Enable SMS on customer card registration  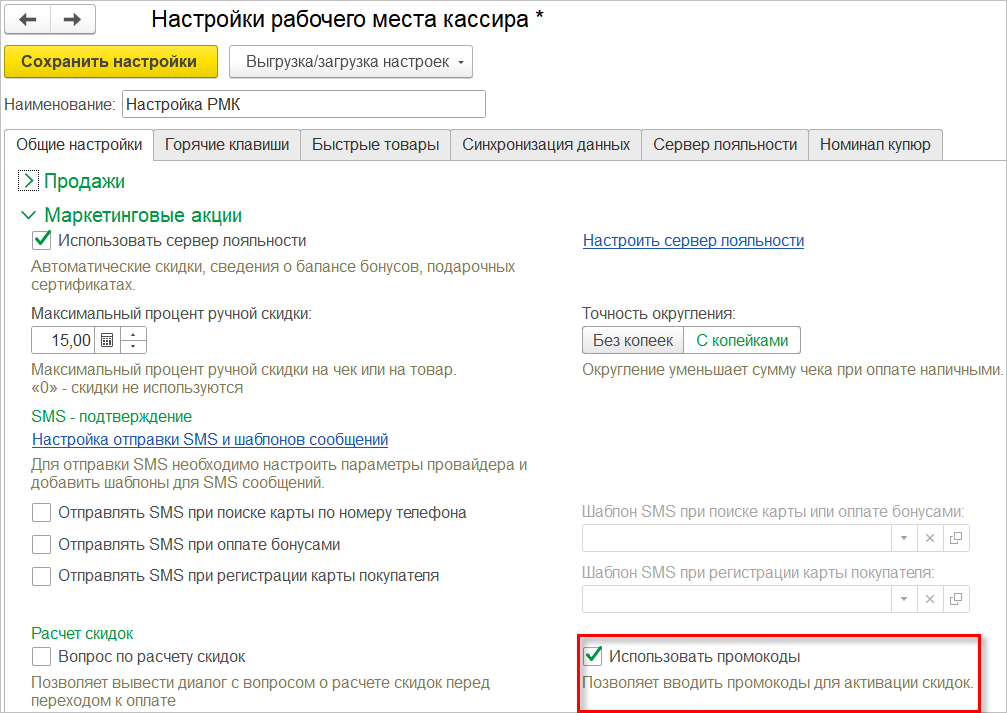pos(42,576)
